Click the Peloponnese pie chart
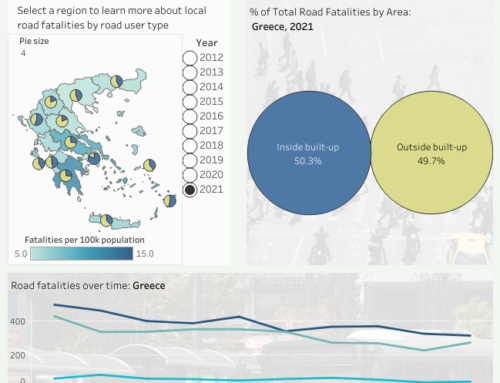Viewport: 500px width, 383px height. (x=66, y=176)
